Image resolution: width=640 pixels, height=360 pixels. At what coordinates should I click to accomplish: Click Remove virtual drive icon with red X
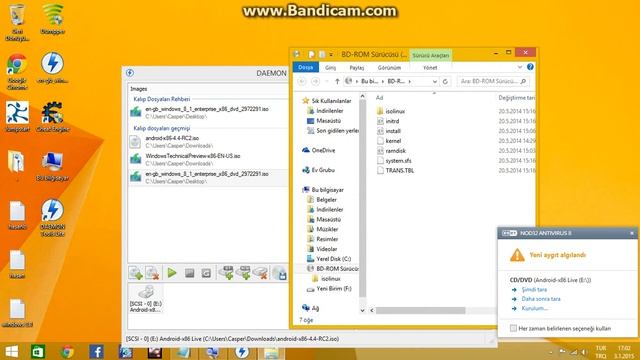click(261, 273)
